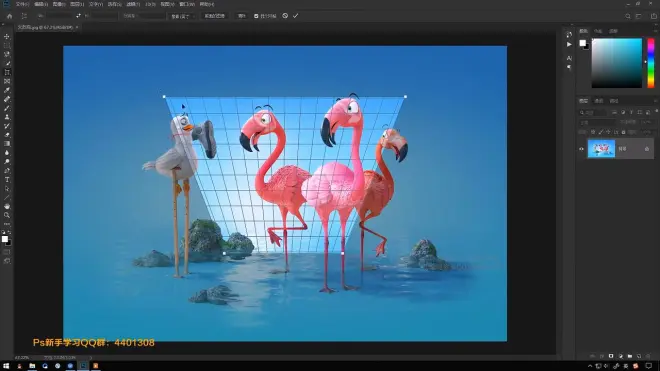Select the History Brush tool
The height and width of the screenshot is (371, 660).
point(7,126)
